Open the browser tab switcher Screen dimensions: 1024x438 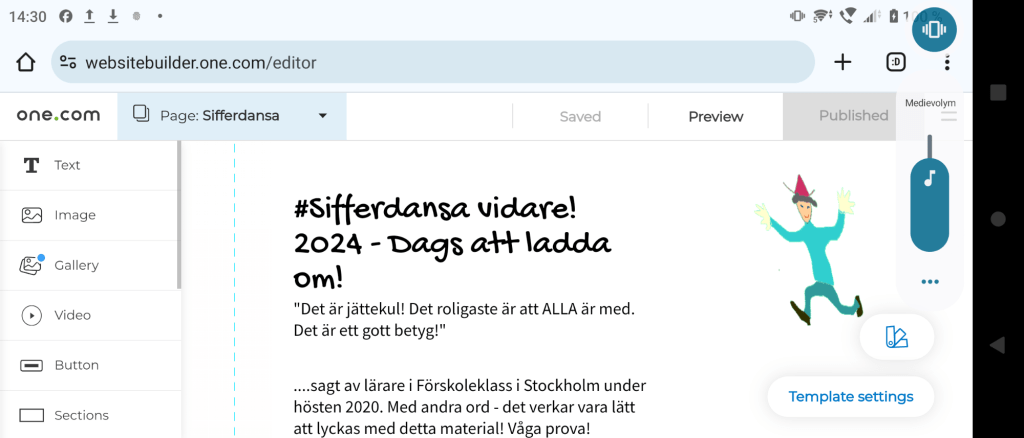896,62
